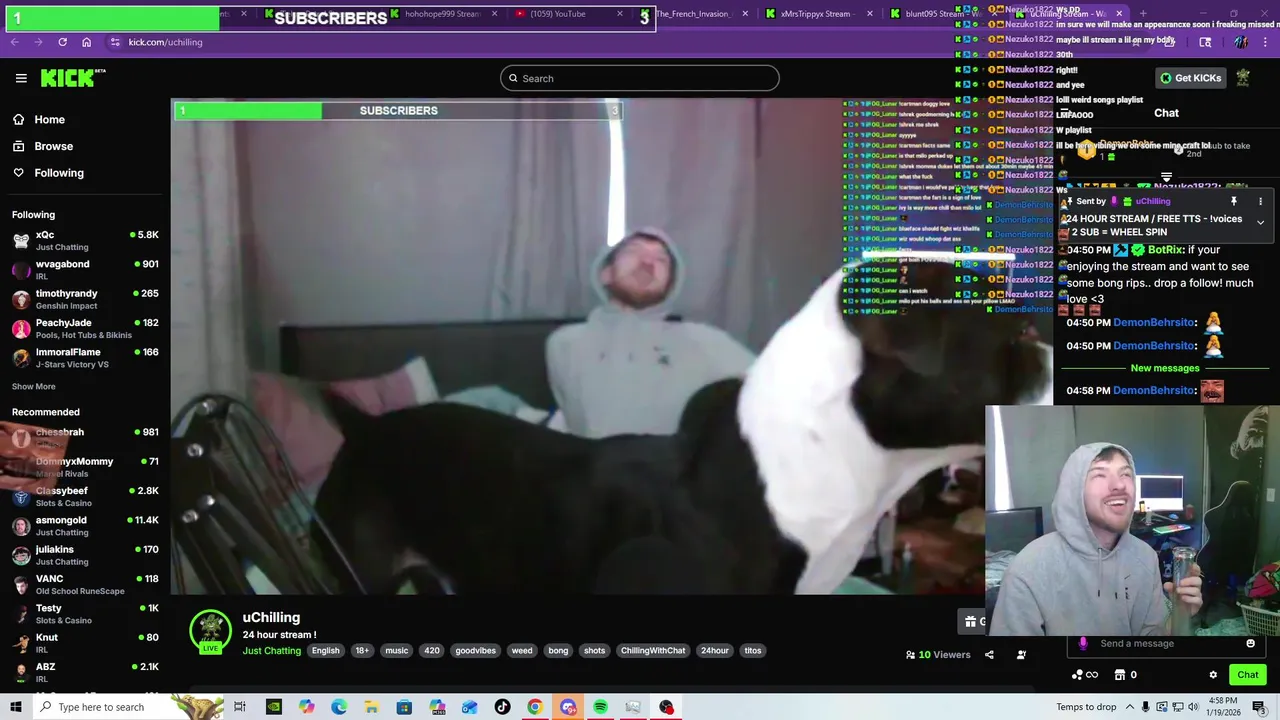Viewport: 1280px width, 720px height.
Task: Expand Show more under Following
Action: pos(34,386)
